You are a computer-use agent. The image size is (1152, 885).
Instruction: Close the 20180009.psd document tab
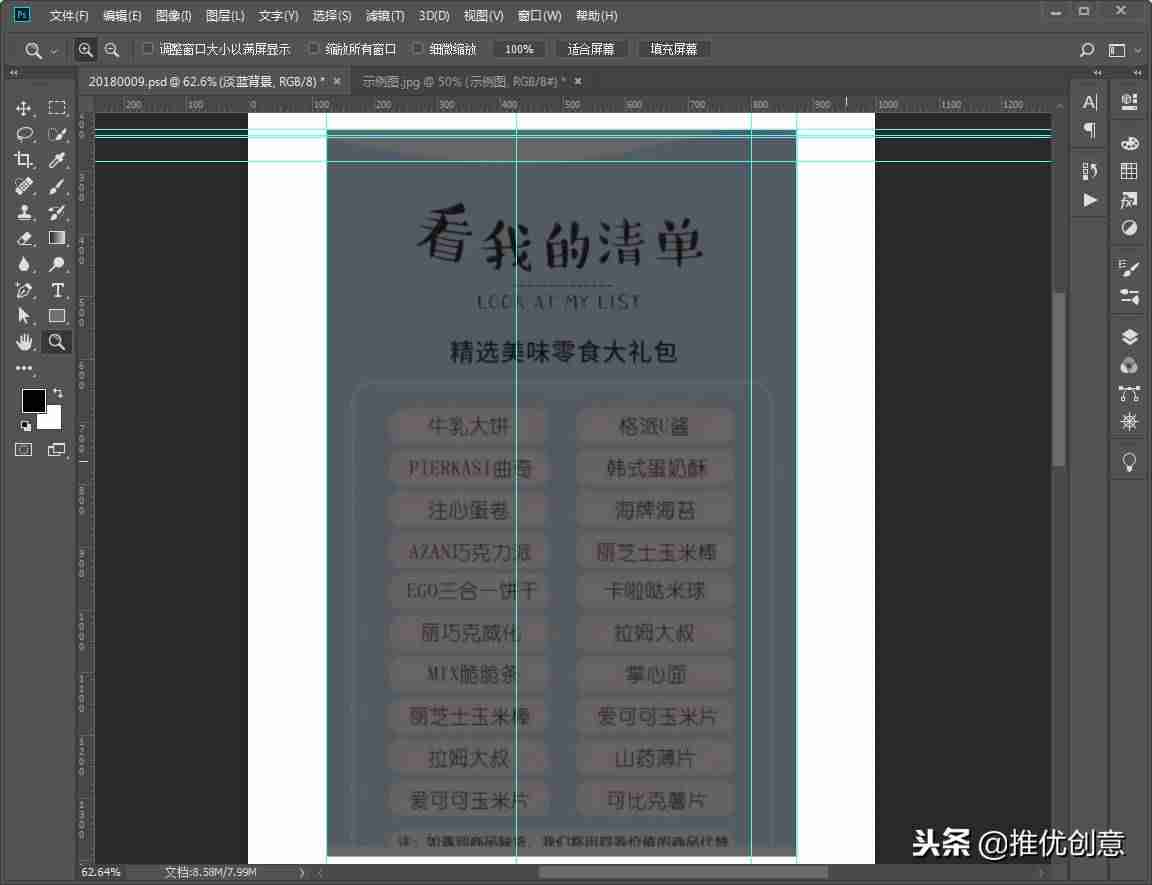click(337, 82)
